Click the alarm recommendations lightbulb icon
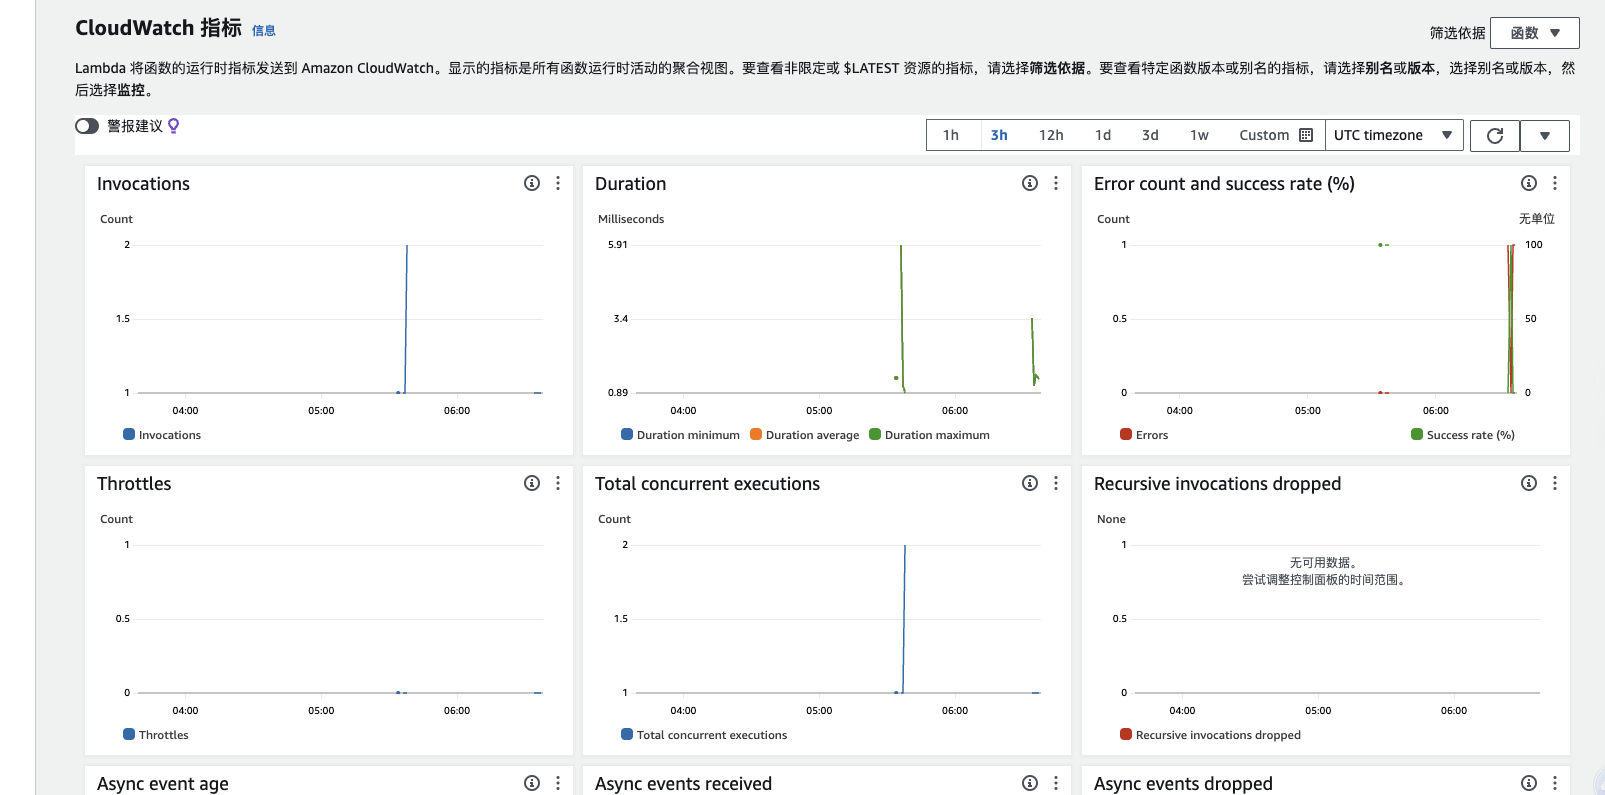The width and height of the screenshot is (1605, 795). [x=174, y=126]
